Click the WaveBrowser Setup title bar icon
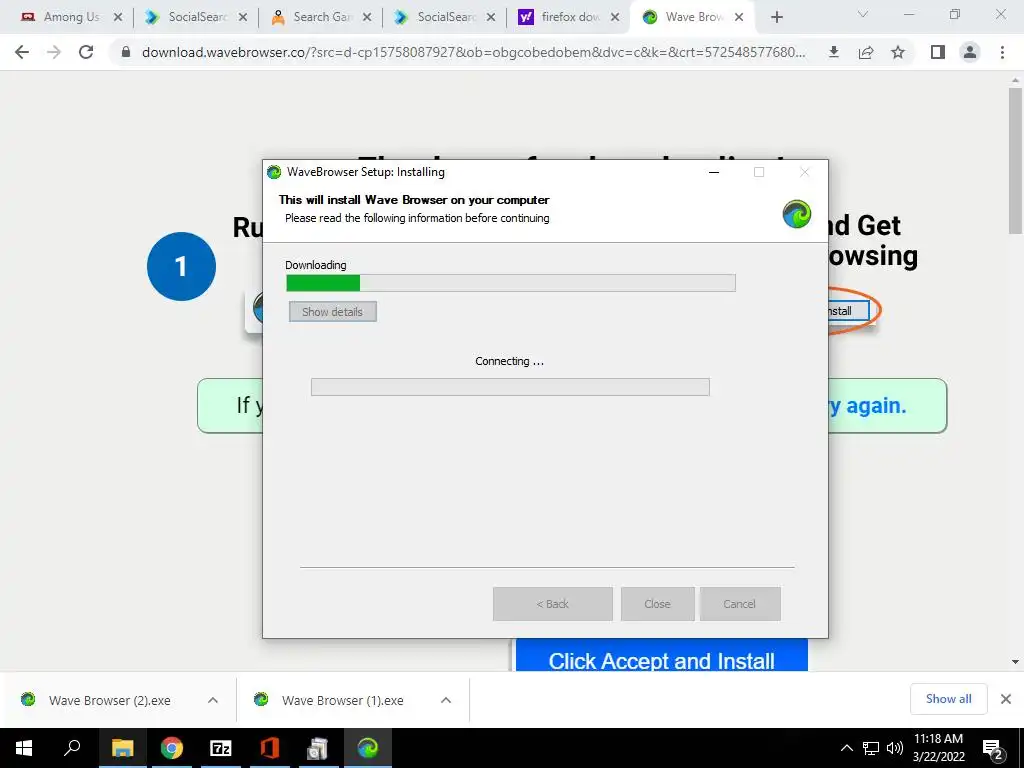 tap(274, 172)
